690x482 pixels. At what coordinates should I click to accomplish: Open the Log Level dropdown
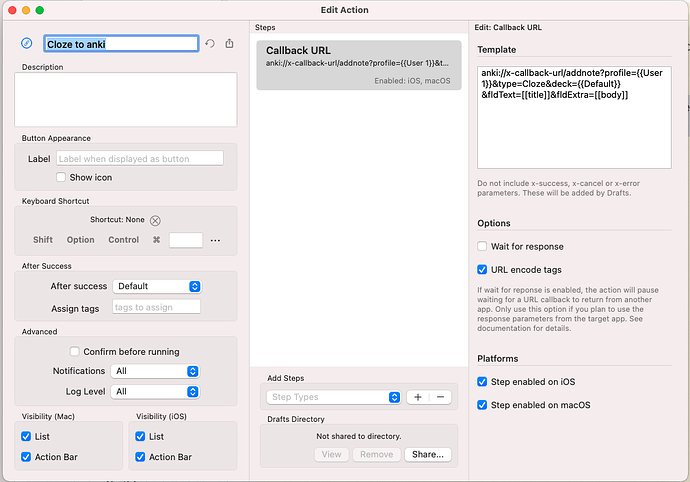(155, 391)
